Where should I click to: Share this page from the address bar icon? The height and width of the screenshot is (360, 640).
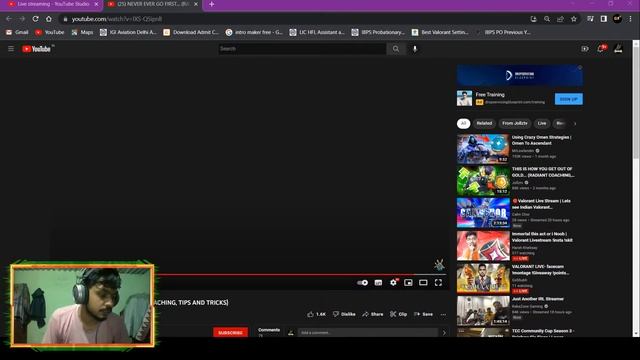point(560,19)
